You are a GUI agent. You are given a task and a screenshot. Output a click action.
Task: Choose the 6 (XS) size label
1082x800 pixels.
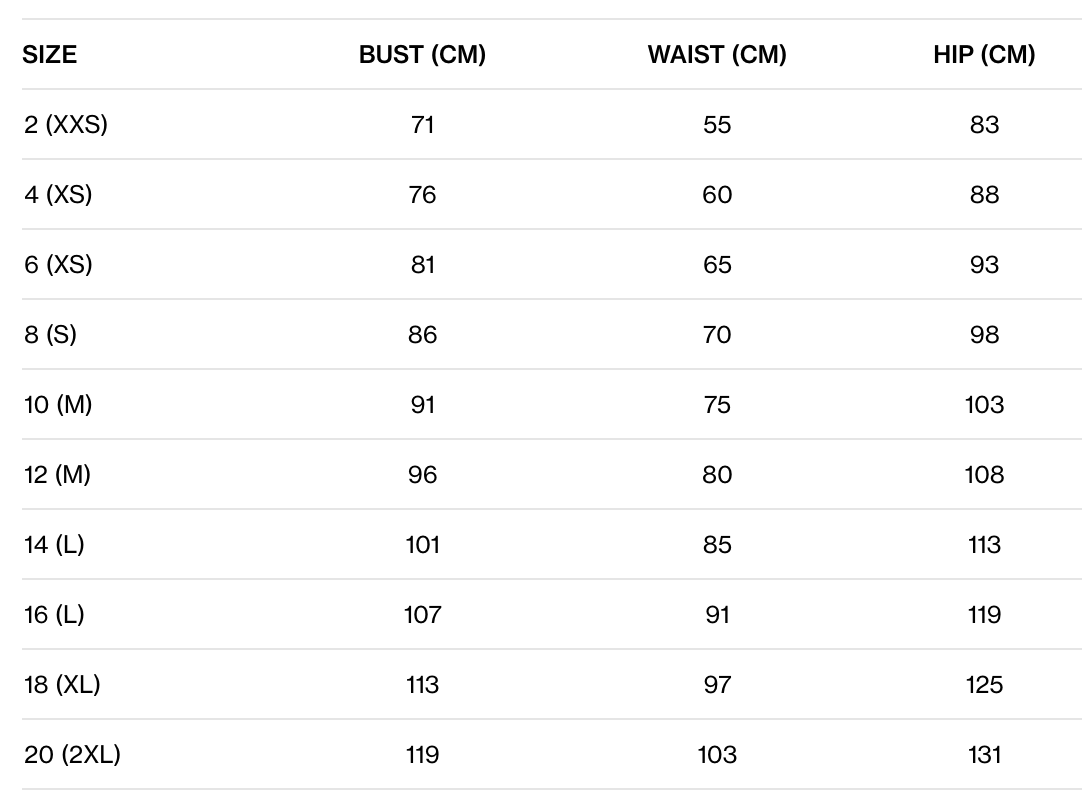(58, 265)
